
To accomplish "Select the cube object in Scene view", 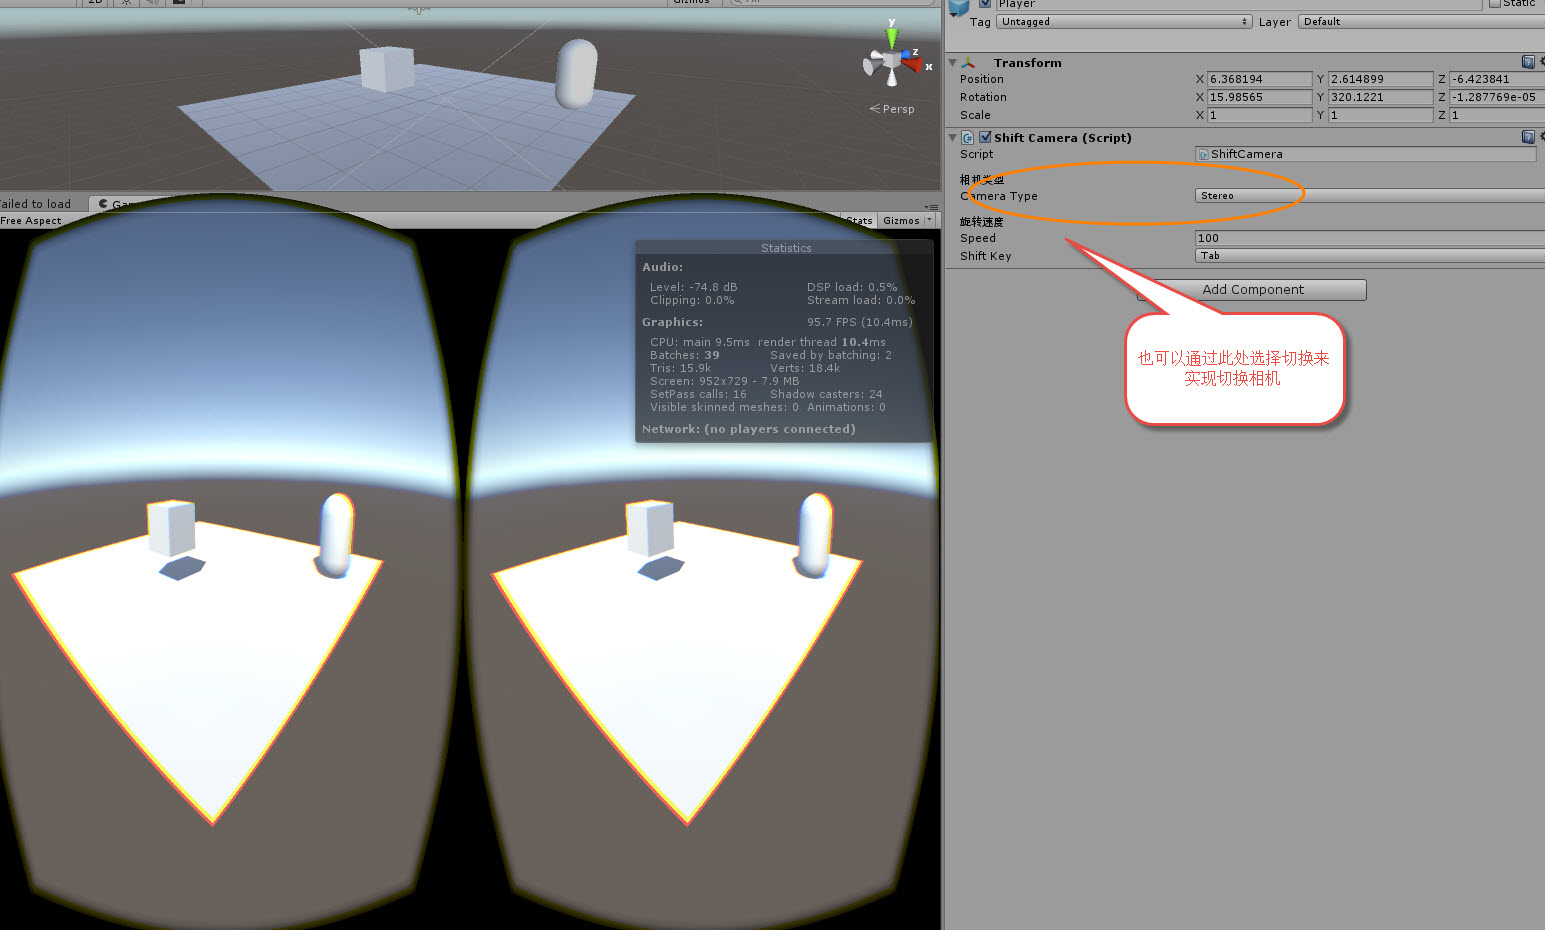I will [x=387, y=68].
